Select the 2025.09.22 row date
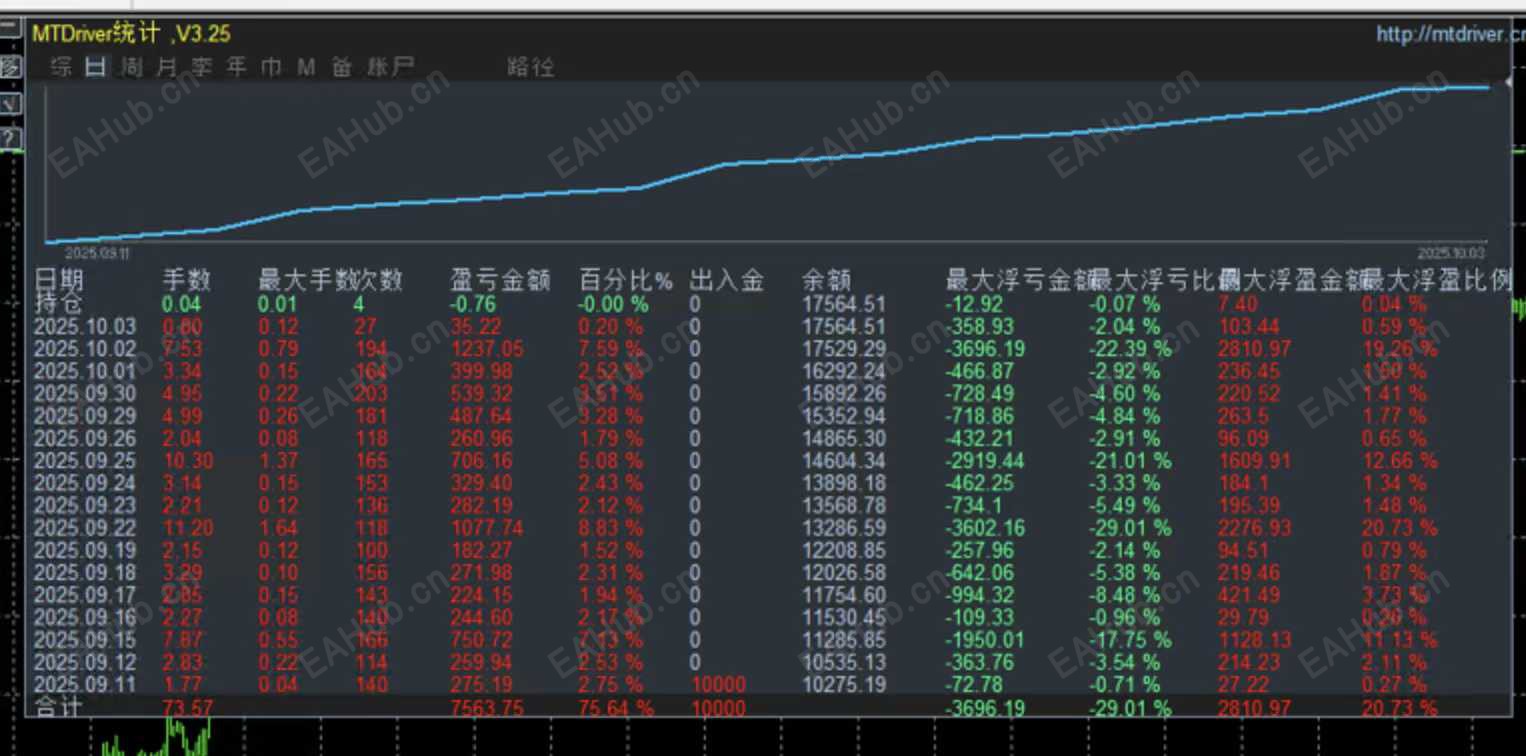This screenshot has height=756, width=1526. (x=85, y=528)
